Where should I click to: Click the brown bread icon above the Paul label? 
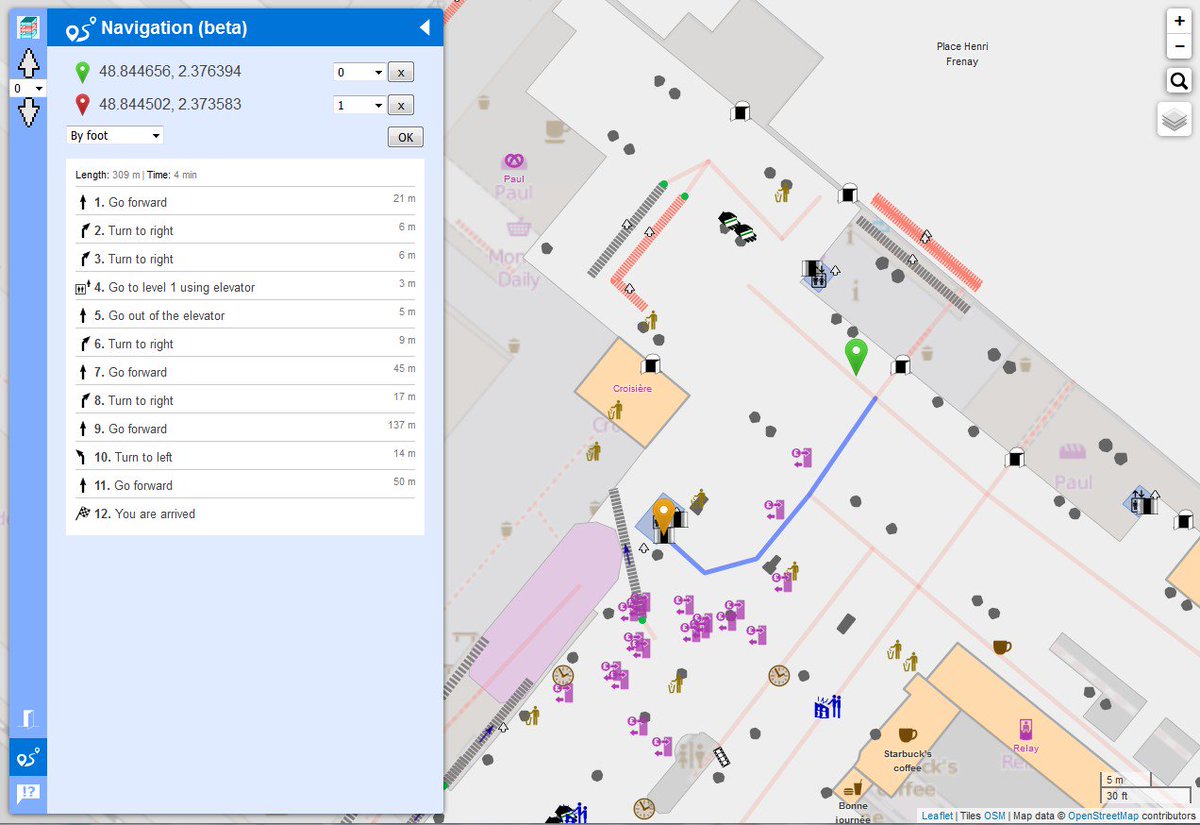point(1071,451)
